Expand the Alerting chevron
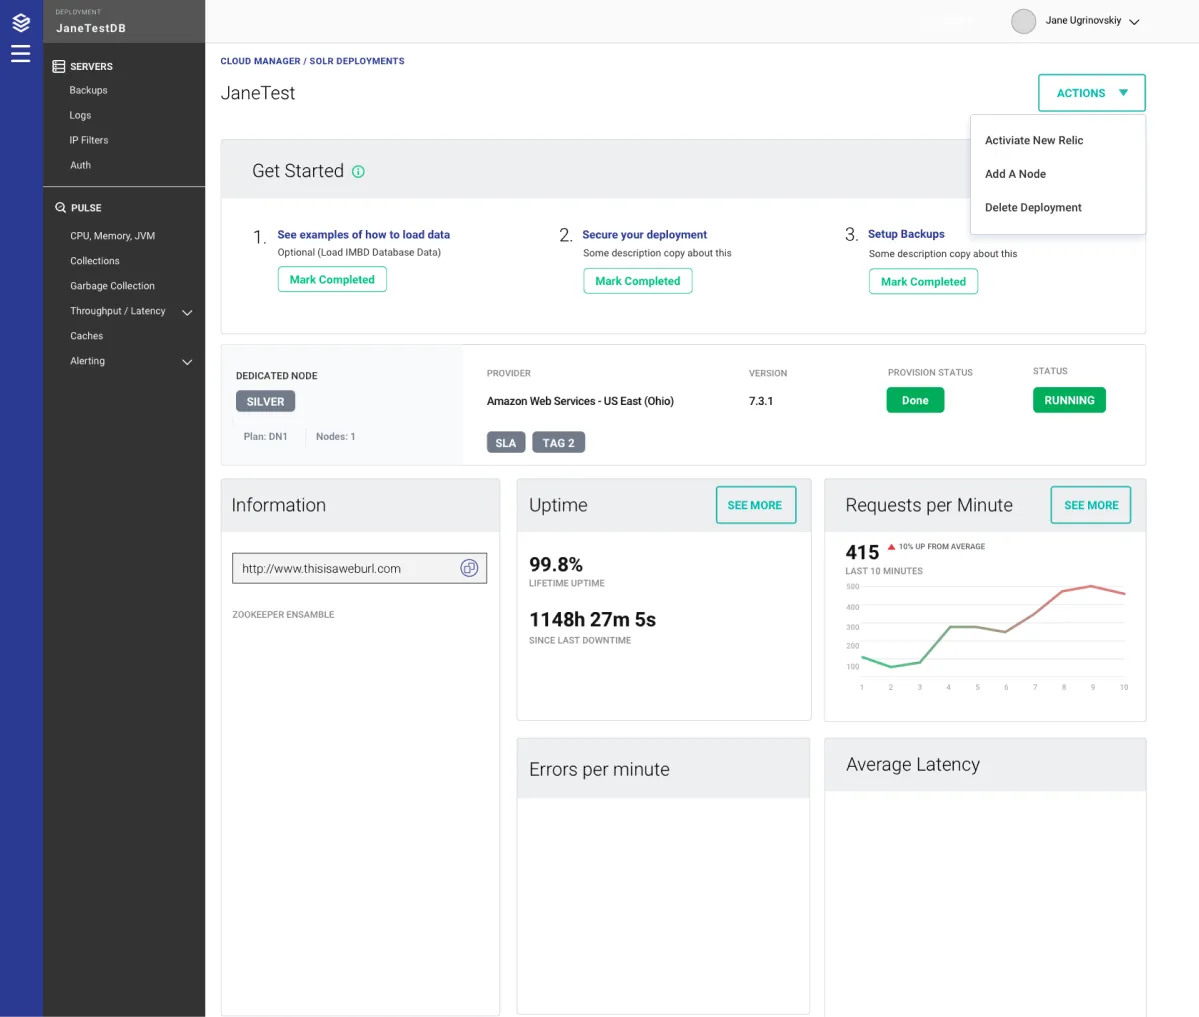Viewport: 1199px width, 1017px height. (x=187, y=362)
